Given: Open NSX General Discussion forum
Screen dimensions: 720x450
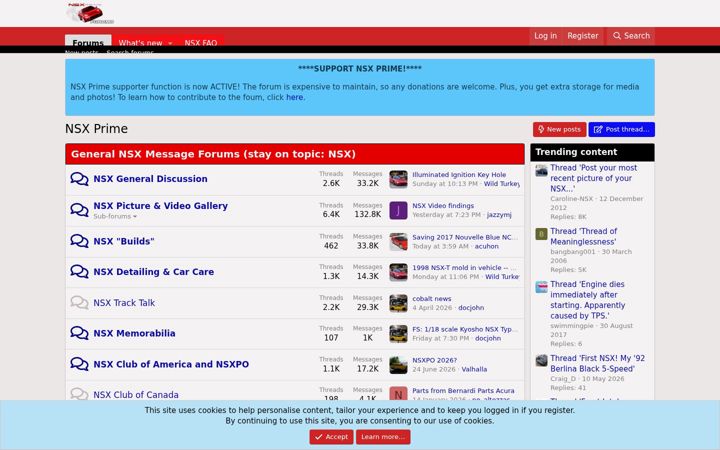Looking at the screenshot, I should point(150,179).
